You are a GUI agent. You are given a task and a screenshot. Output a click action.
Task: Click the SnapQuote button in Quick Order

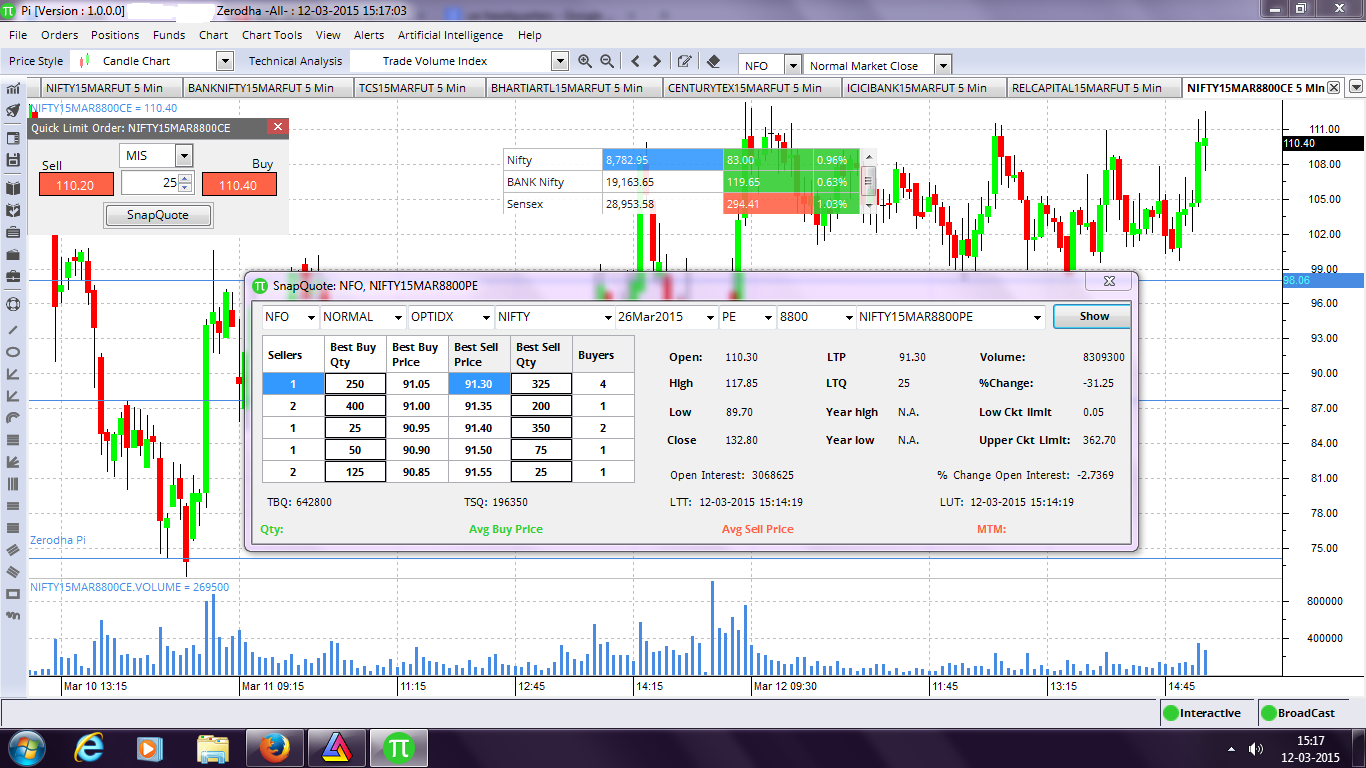click(x=158, y=215)
